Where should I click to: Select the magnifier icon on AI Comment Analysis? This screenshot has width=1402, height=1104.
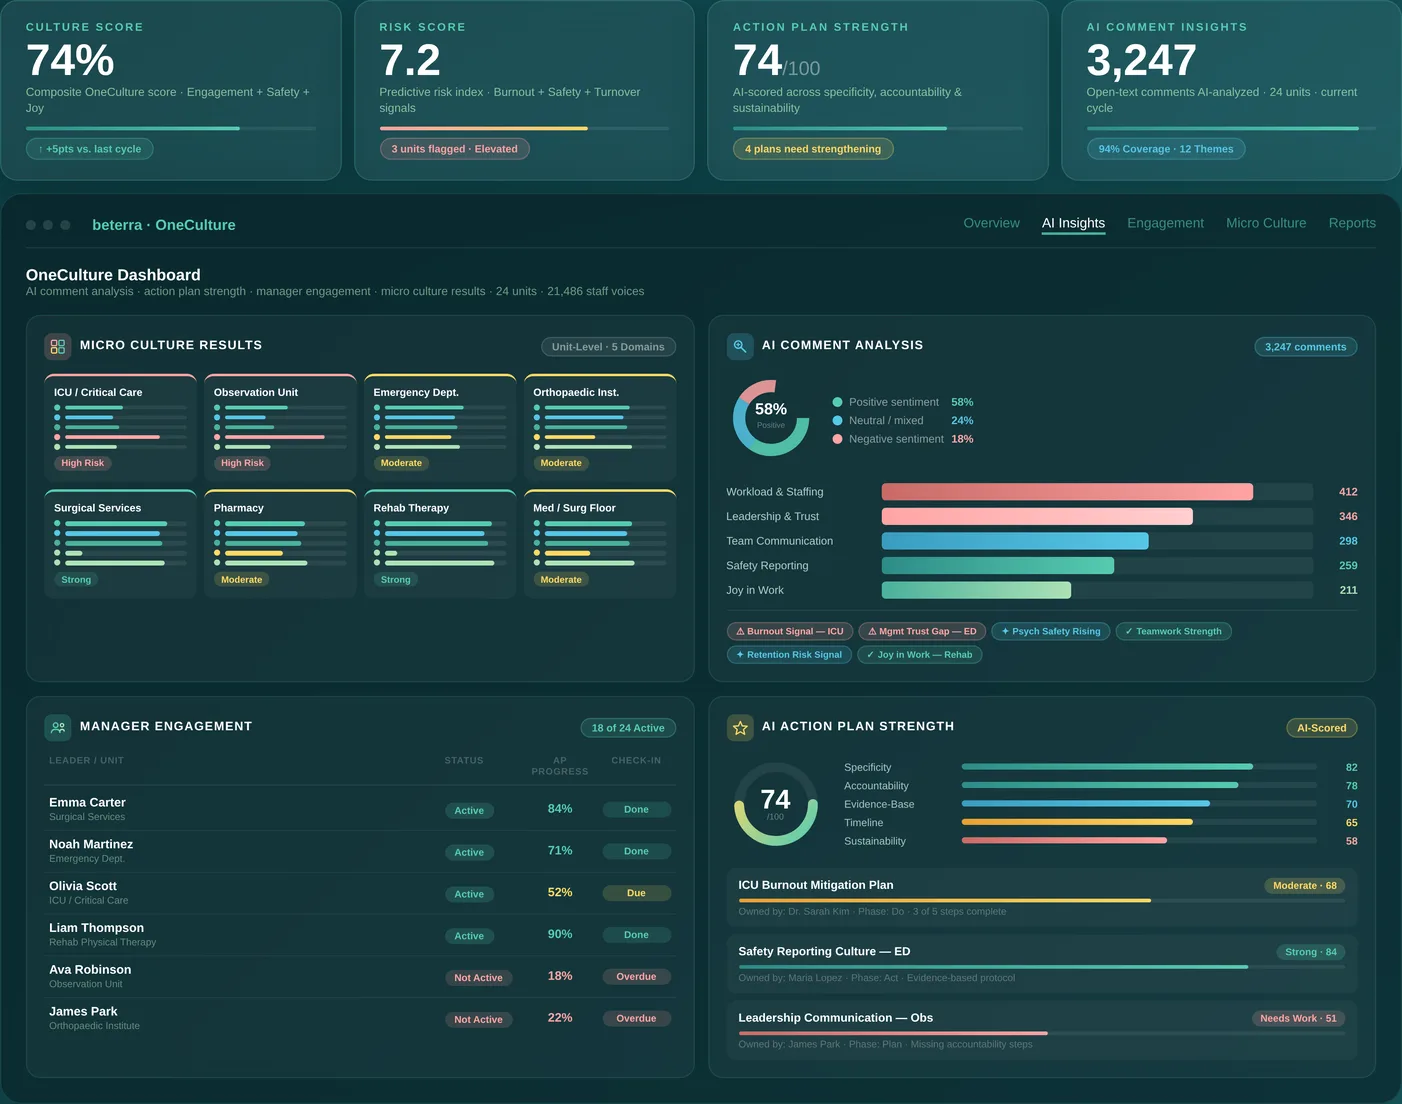(x=739, y=346)
